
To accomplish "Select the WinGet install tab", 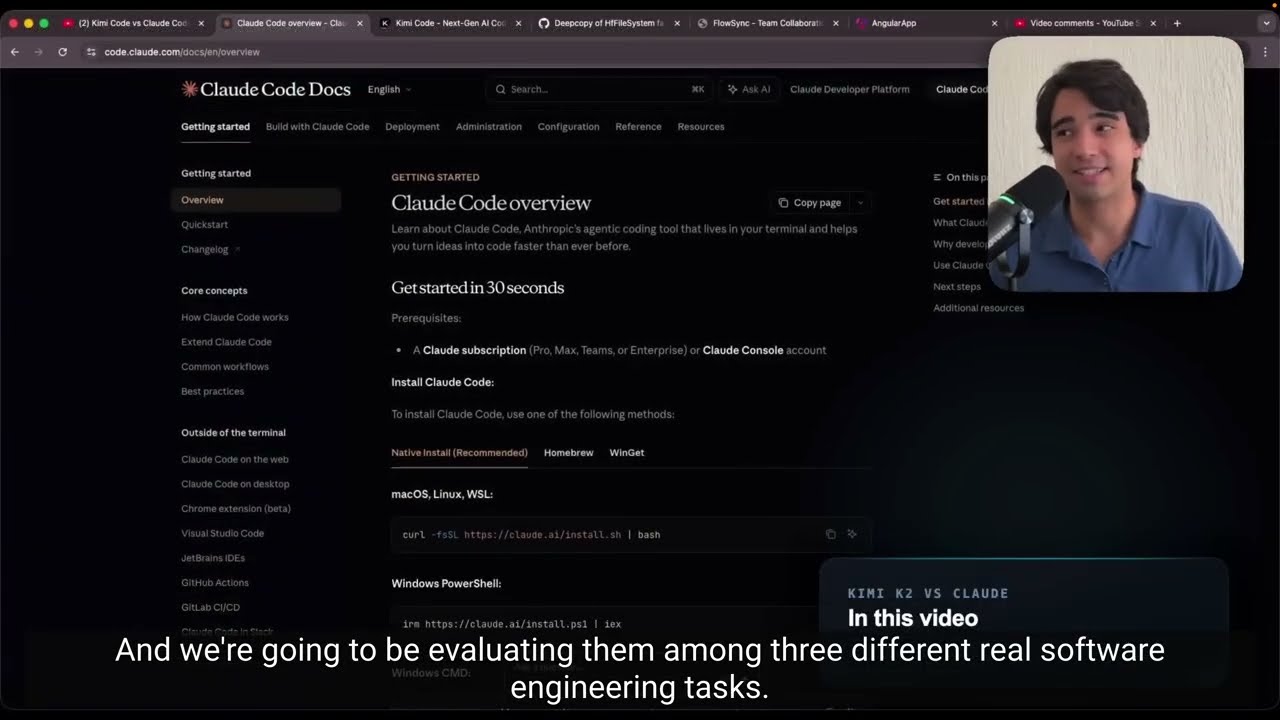I will point(627,453).
